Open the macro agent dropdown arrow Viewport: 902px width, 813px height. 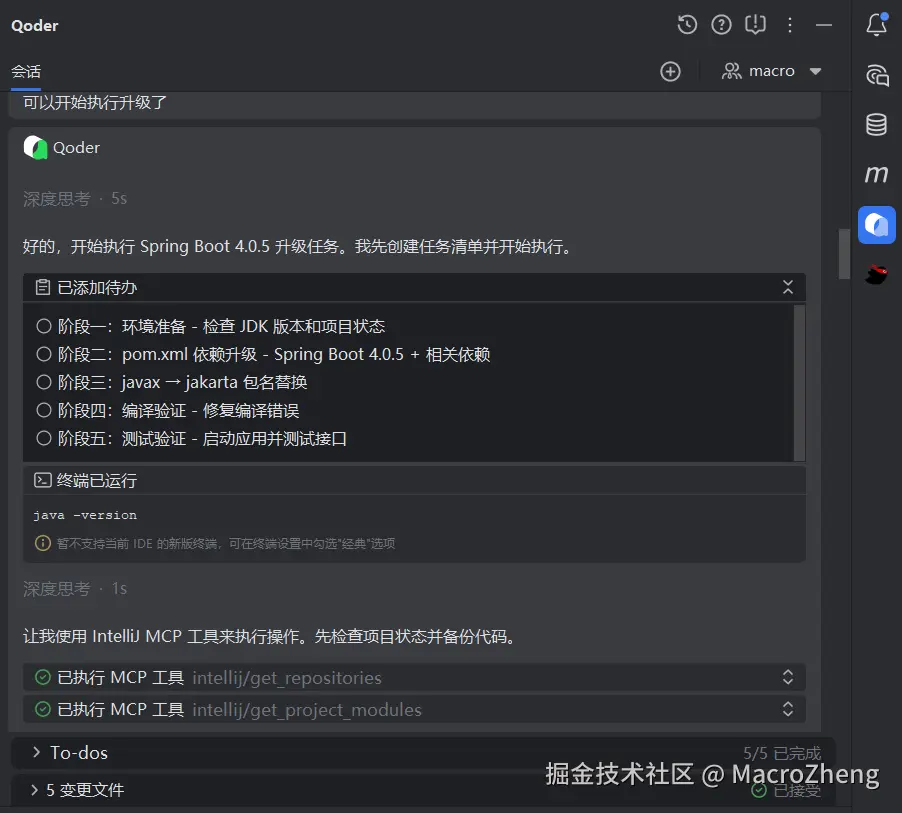(x=815, y=71)
